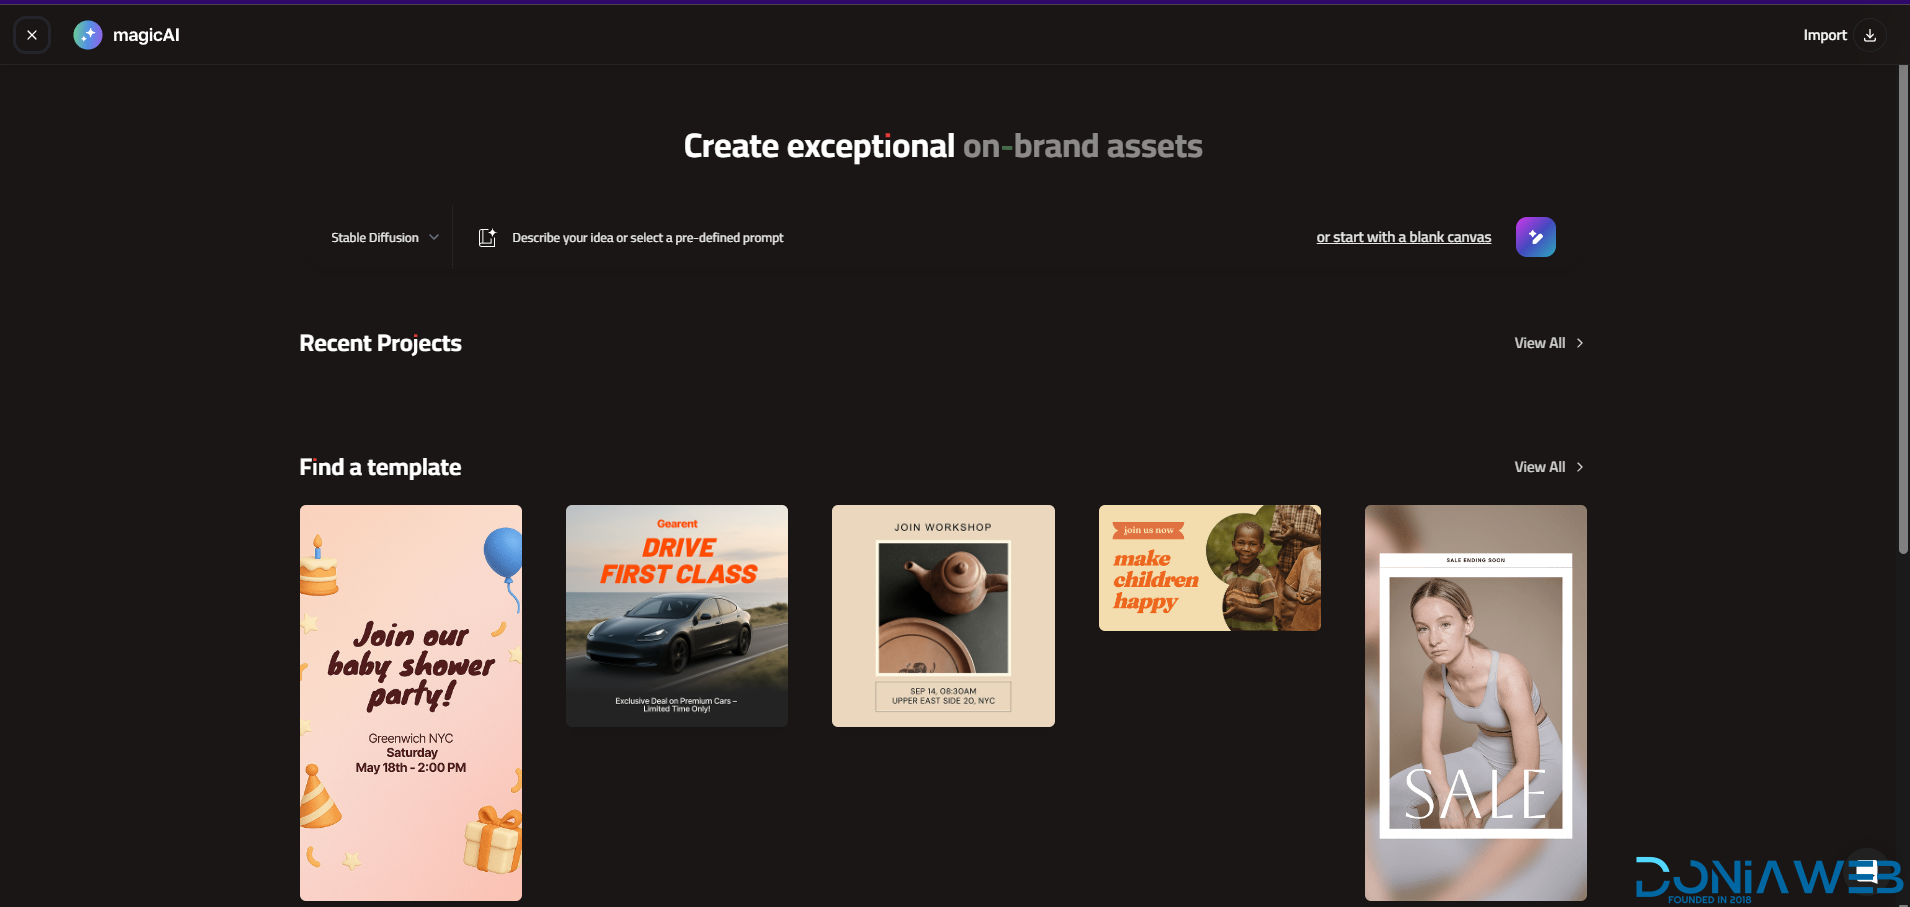Close the editor with the X button
Screen dimensions: 1910x907
pyautogui.click(x=32, y=35)
